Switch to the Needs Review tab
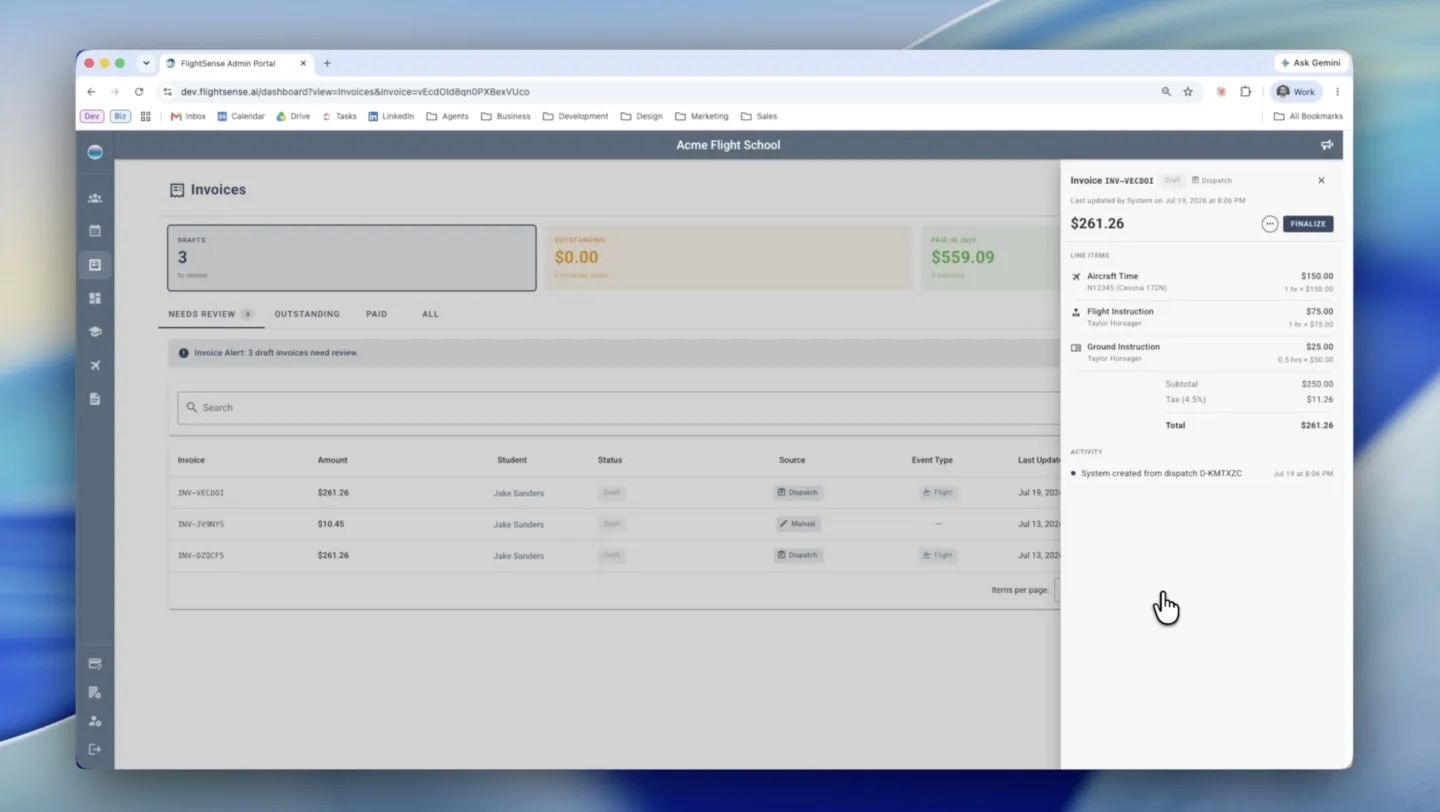Image resolution: width=1440 pixels, height=812 pixels. click(211, 314)
